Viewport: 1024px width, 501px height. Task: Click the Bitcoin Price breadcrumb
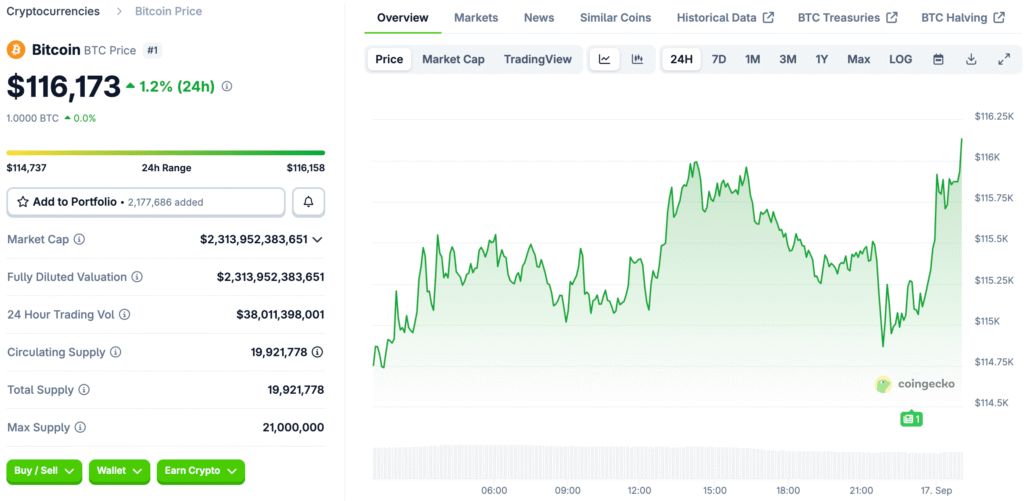[x=168, y=11]
